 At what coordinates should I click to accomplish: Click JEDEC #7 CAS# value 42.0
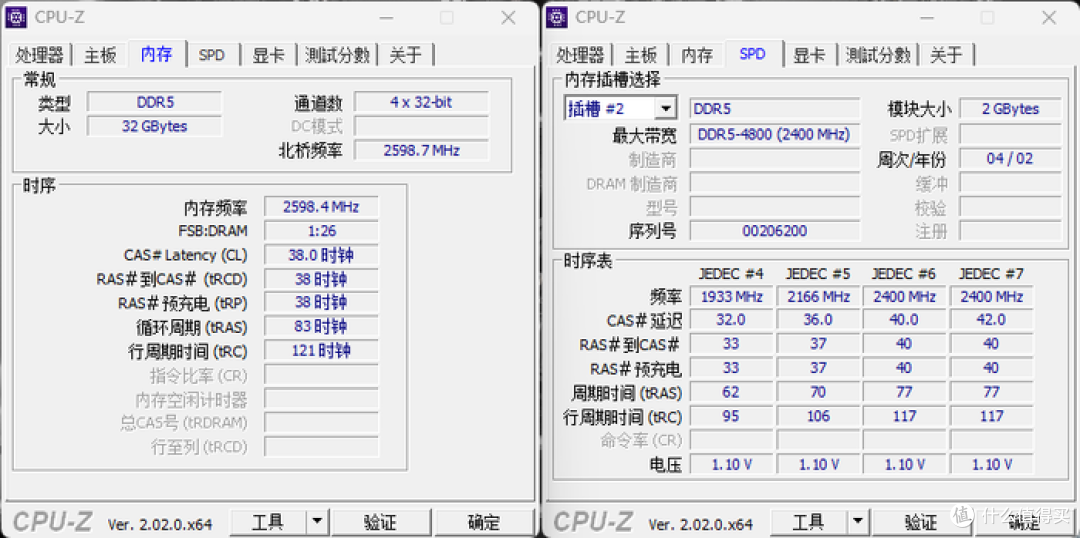991,320
